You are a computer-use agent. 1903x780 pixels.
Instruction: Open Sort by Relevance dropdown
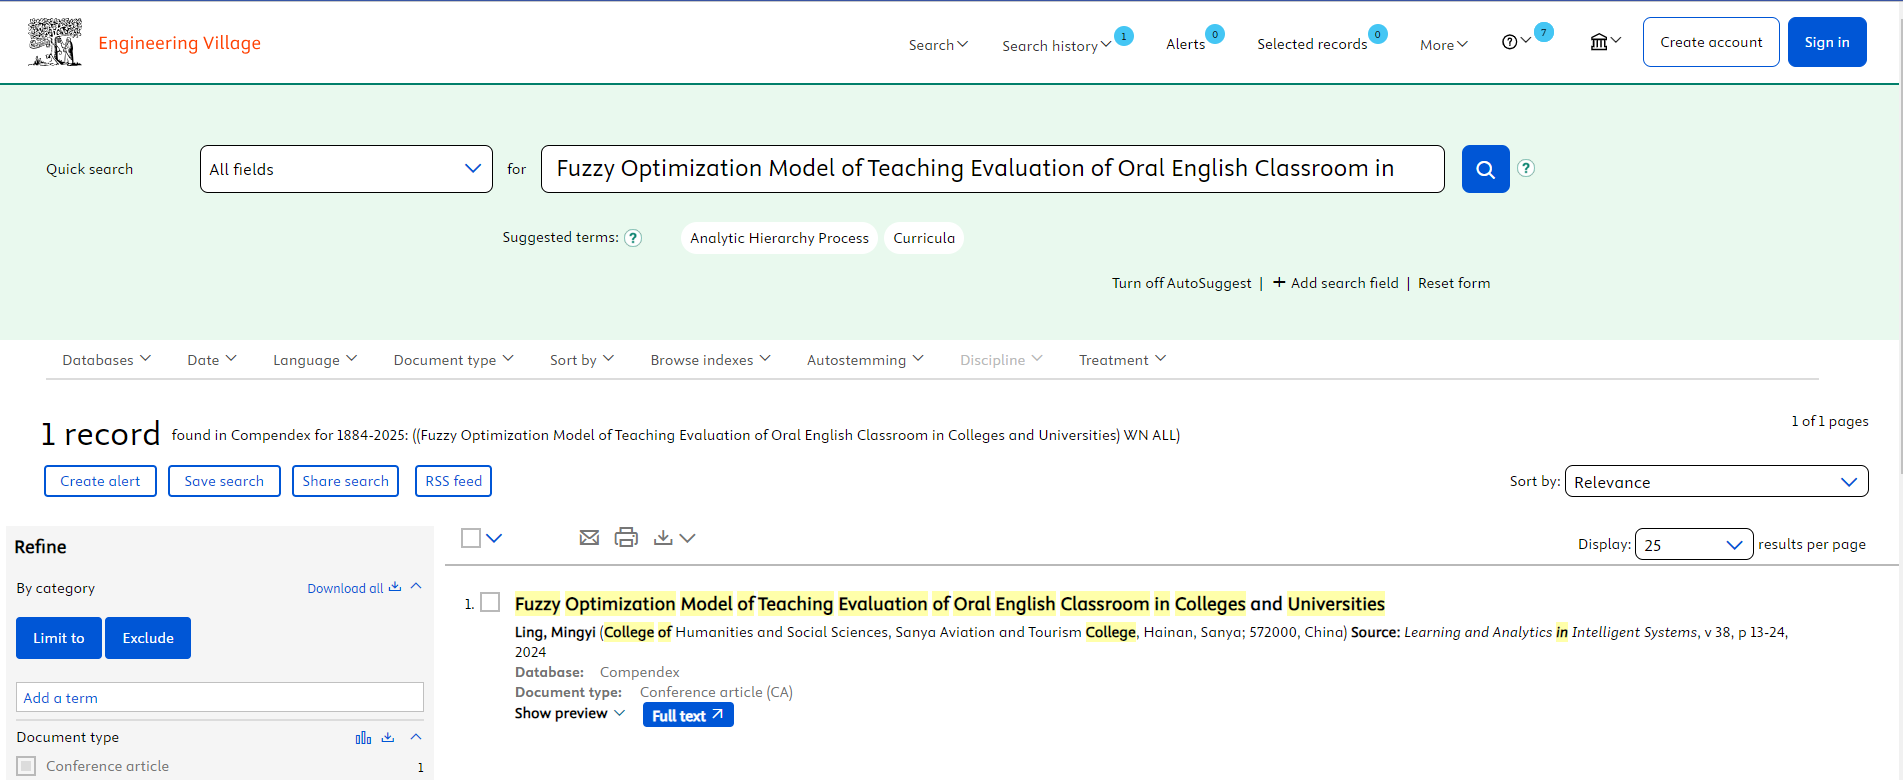(x=1716, y=482)
